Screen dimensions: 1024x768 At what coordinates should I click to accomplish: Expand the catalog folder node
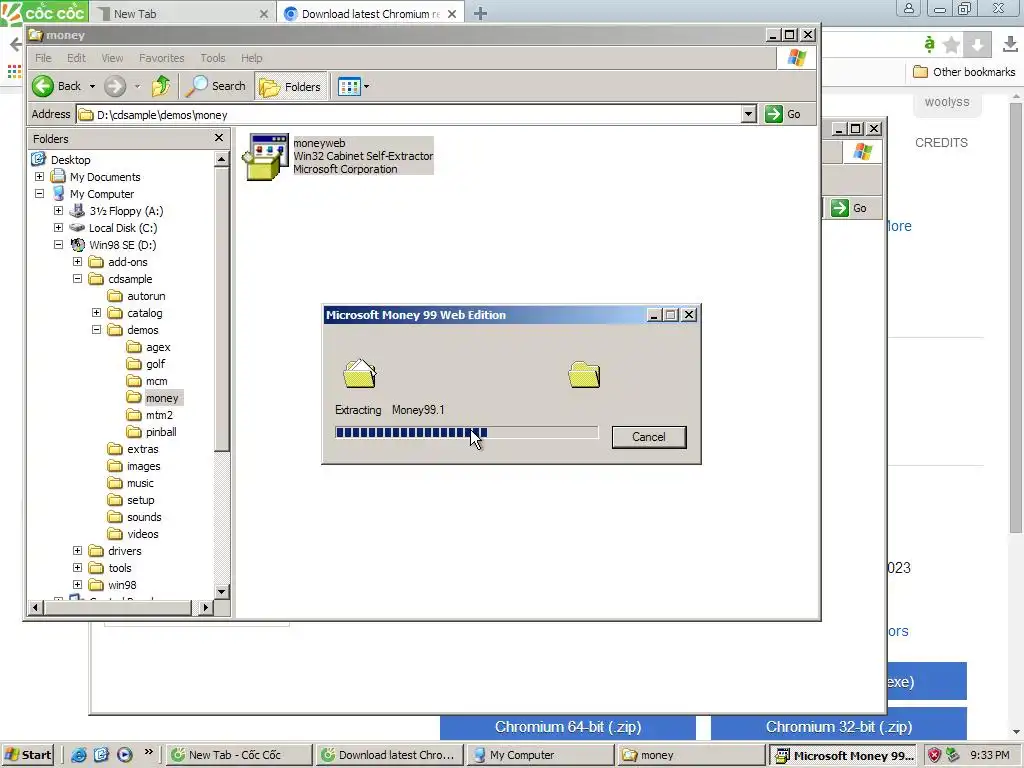96,313
